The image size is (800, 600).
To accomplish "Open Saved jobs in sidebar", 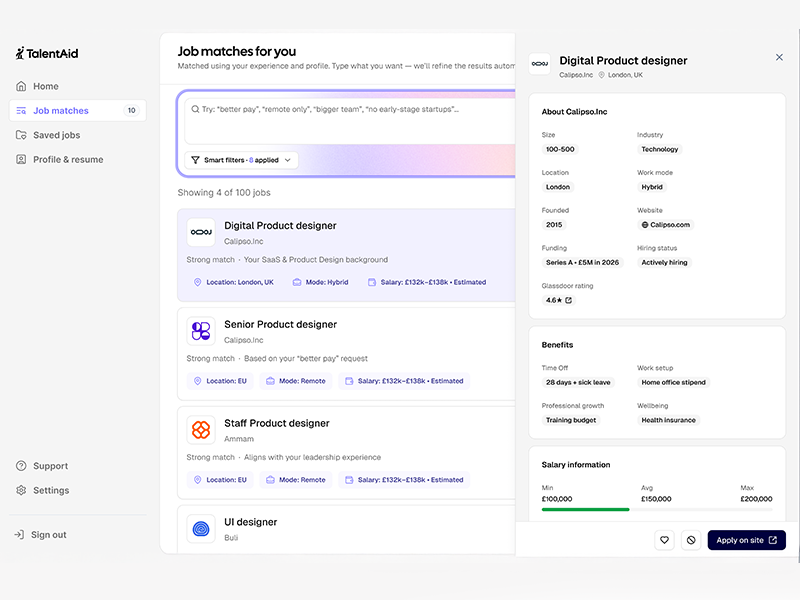I will click(56, 135).
